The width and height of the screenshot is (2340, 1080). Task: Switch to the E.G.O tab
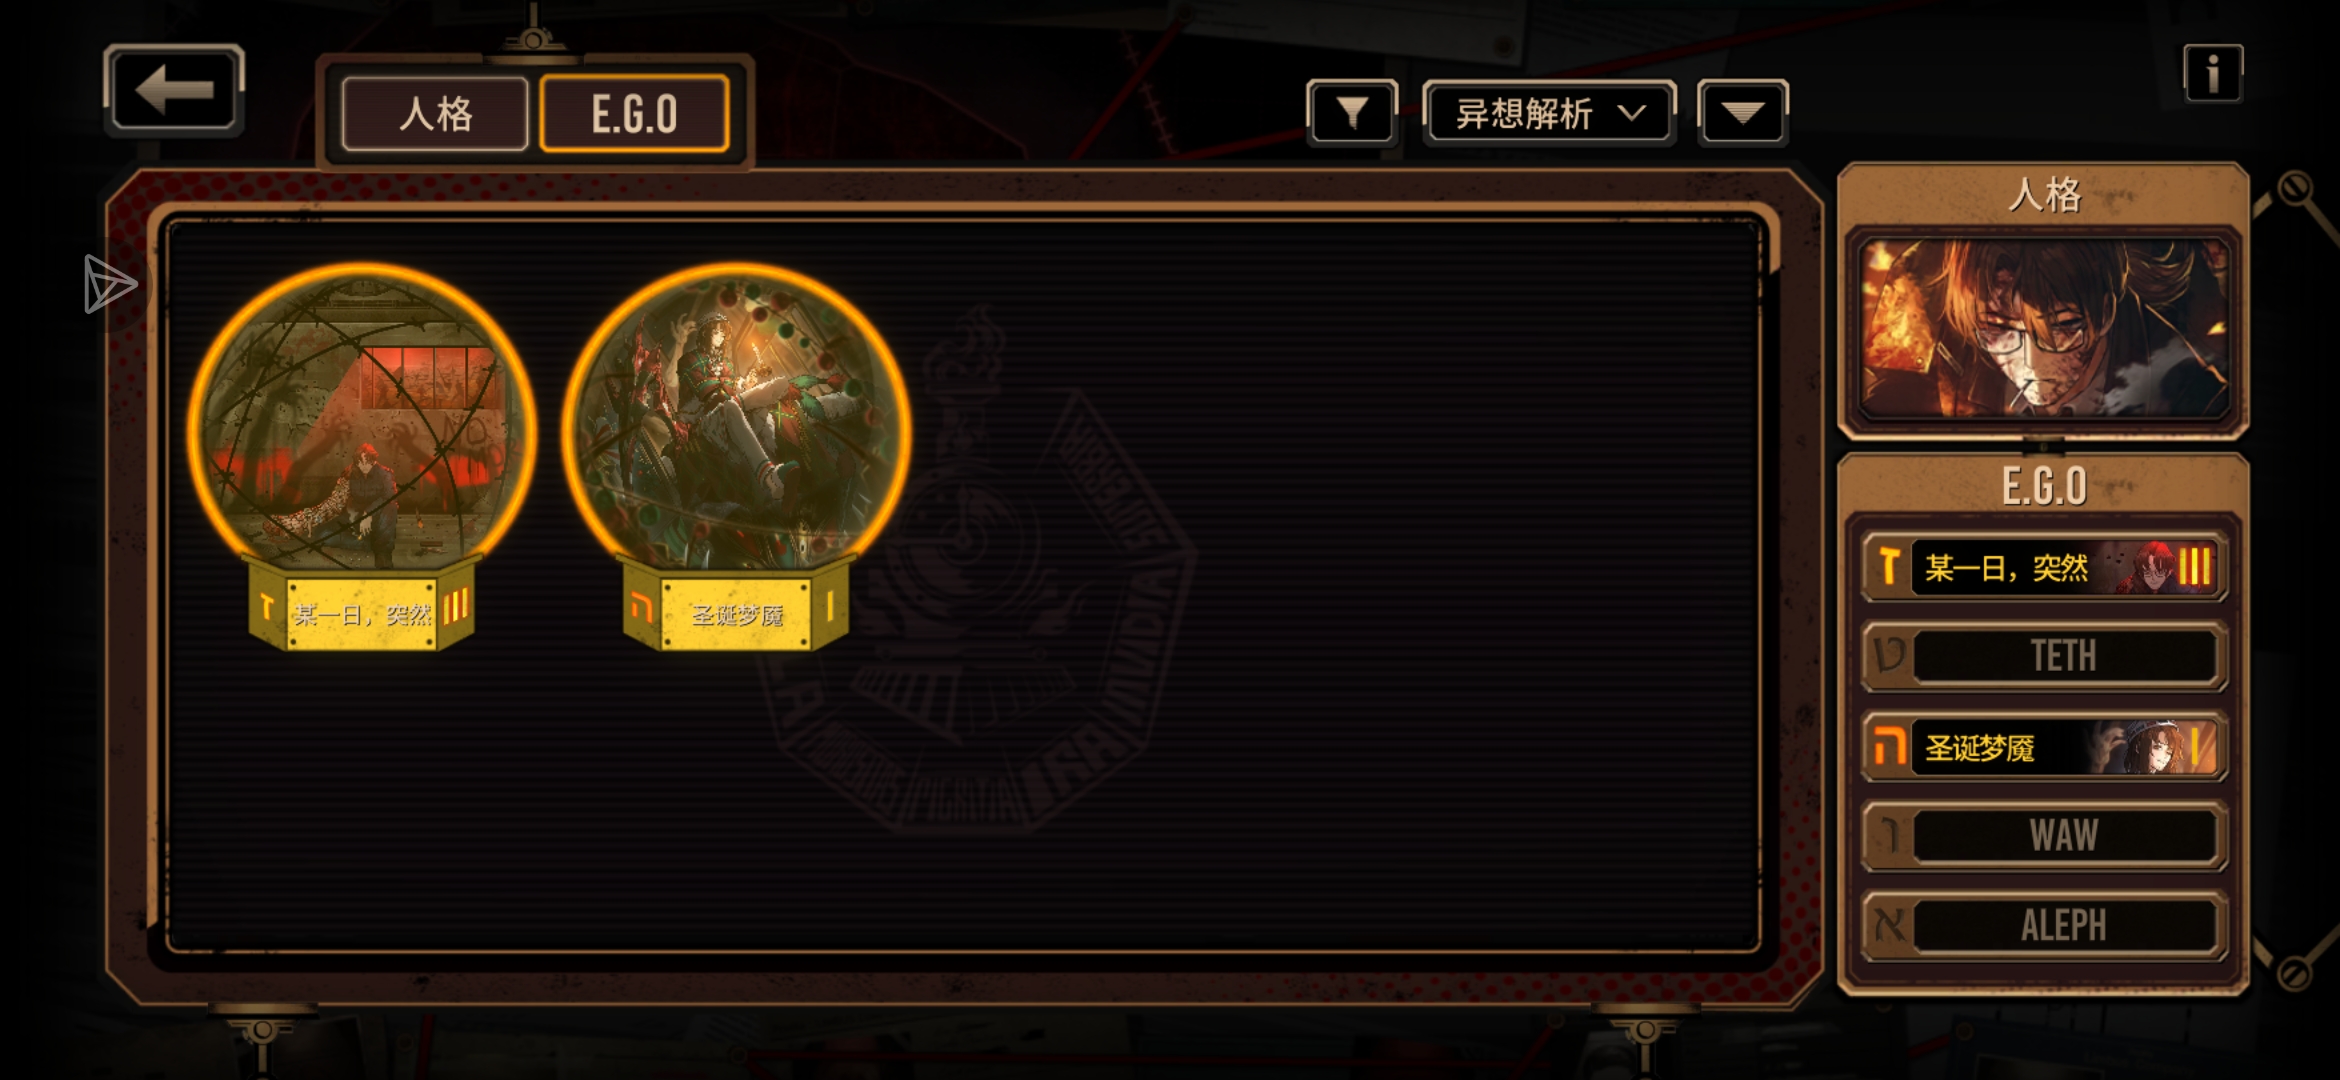point(634,114)
